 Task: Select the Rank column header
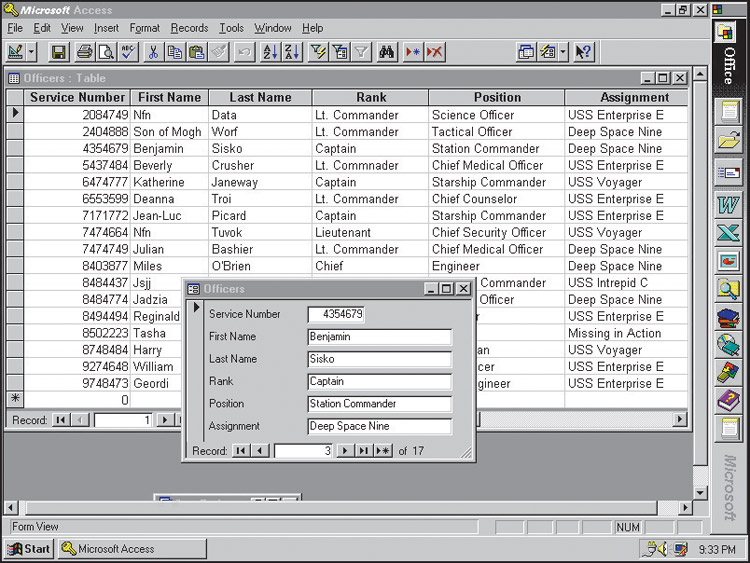click(371, 97)
